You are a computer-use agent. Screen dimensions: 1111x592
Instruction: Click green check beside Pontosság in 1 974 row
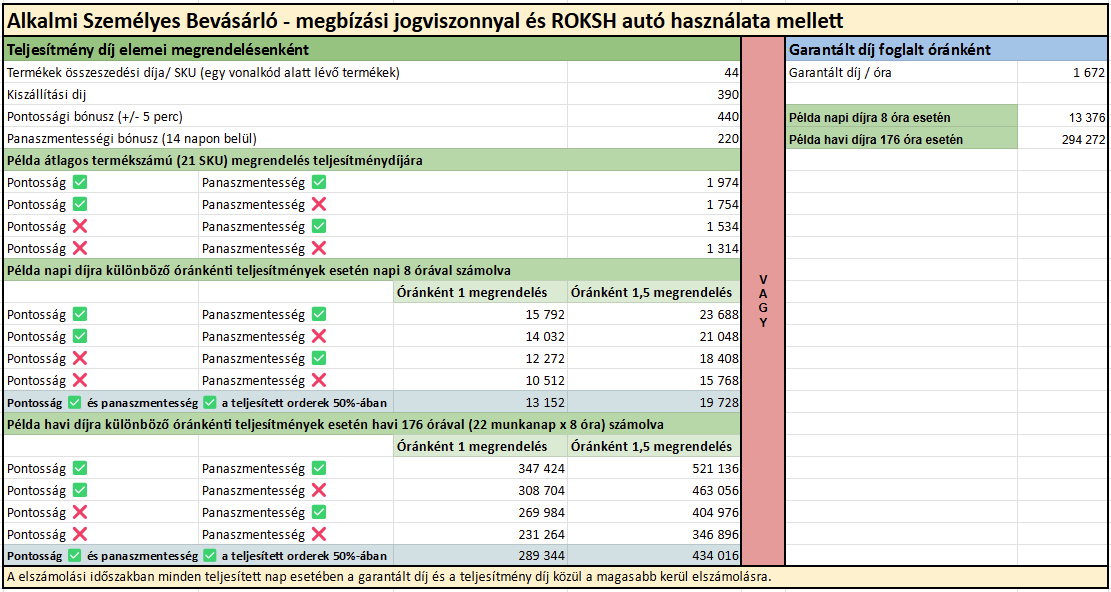tap(80, 183)
